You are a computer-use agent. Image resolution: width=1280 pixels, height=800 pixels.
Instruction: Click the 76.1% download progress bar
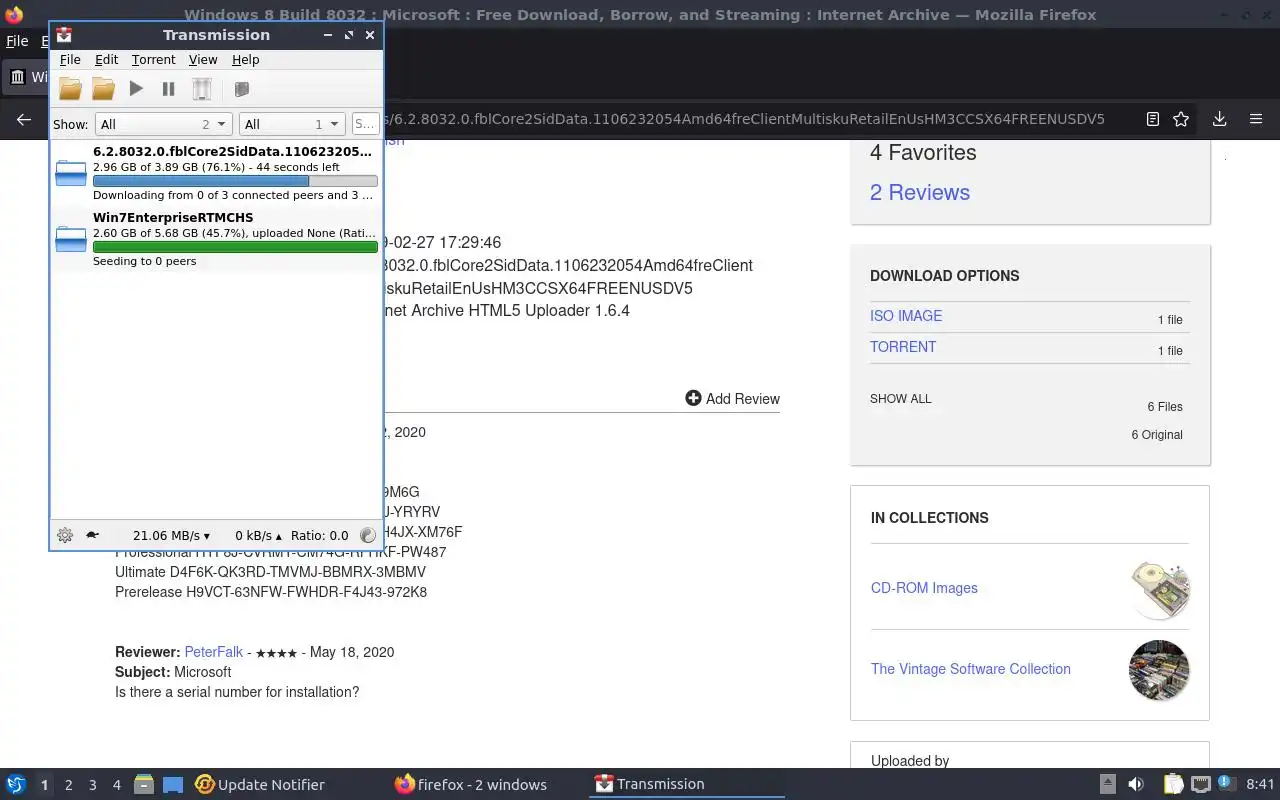pyautogui.click(x=235, y=181)
